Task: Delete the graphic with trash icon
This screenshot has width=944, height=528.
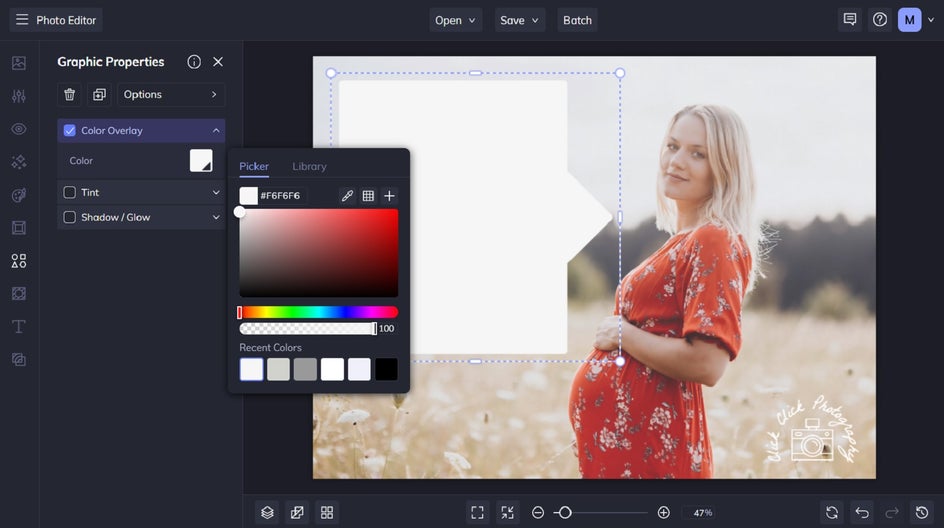Action: pos(69,95)
